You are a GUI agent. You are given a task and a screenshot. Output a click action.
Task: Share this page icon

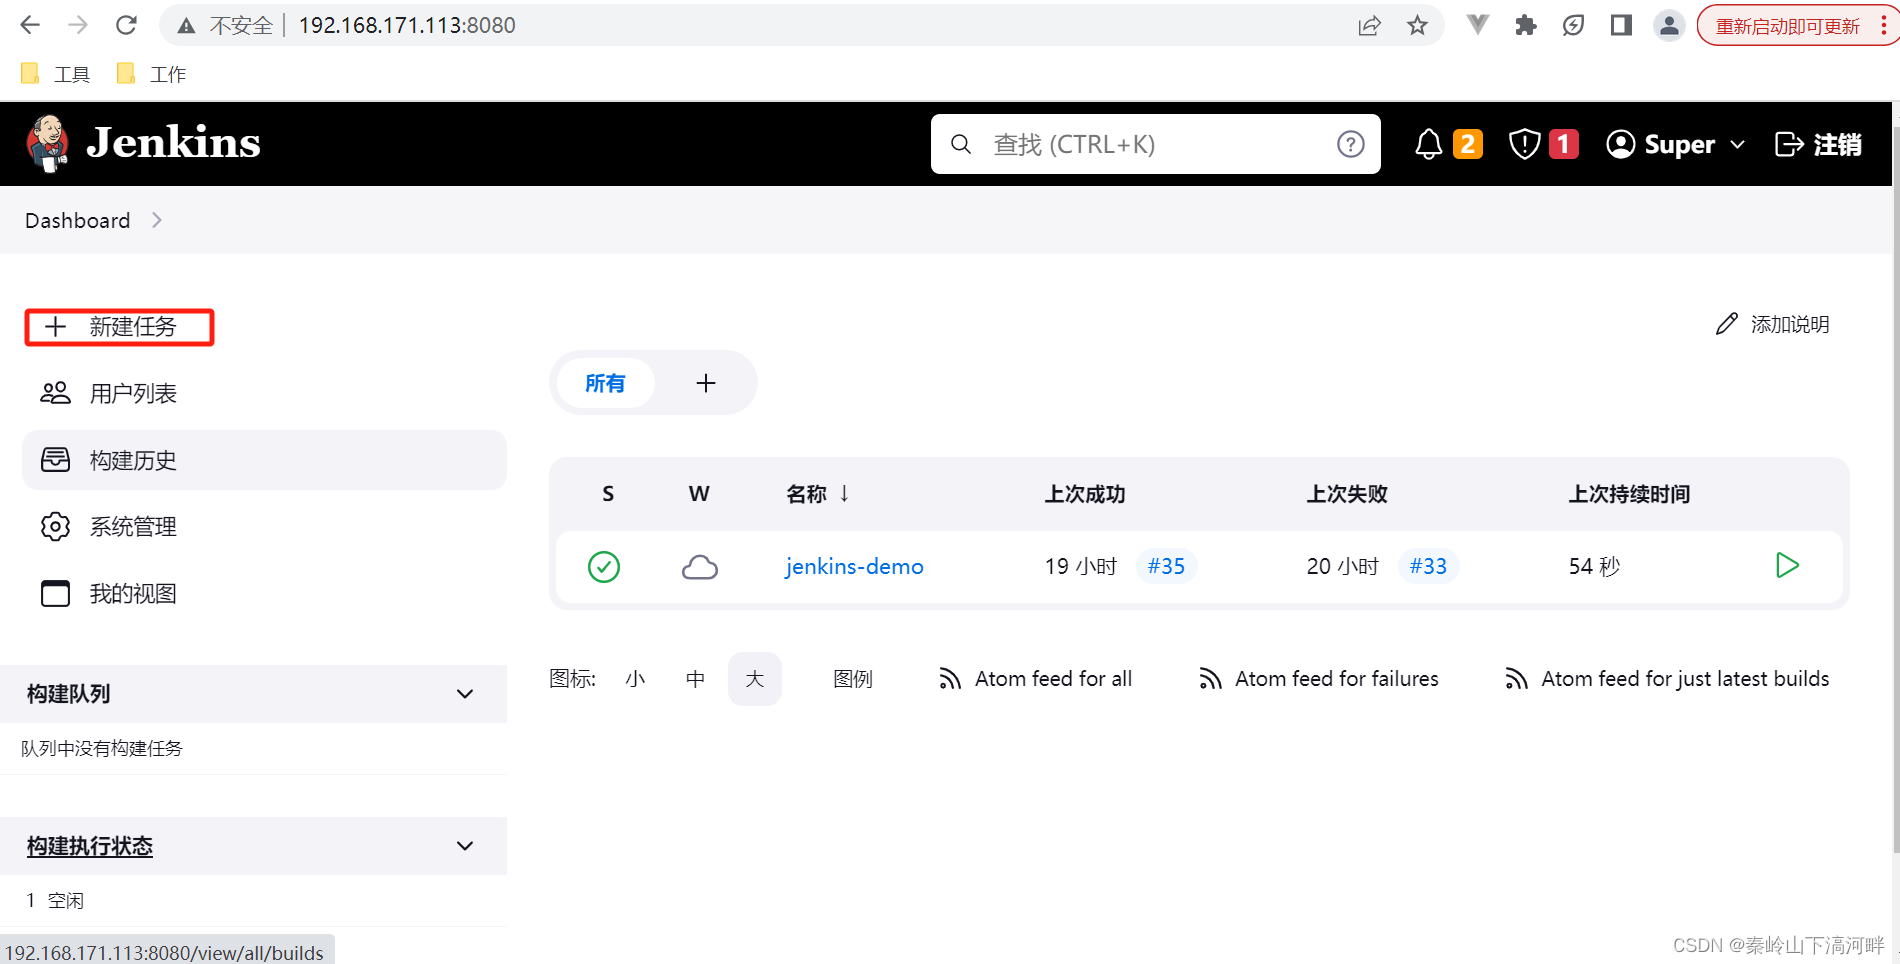(1369, 26)
